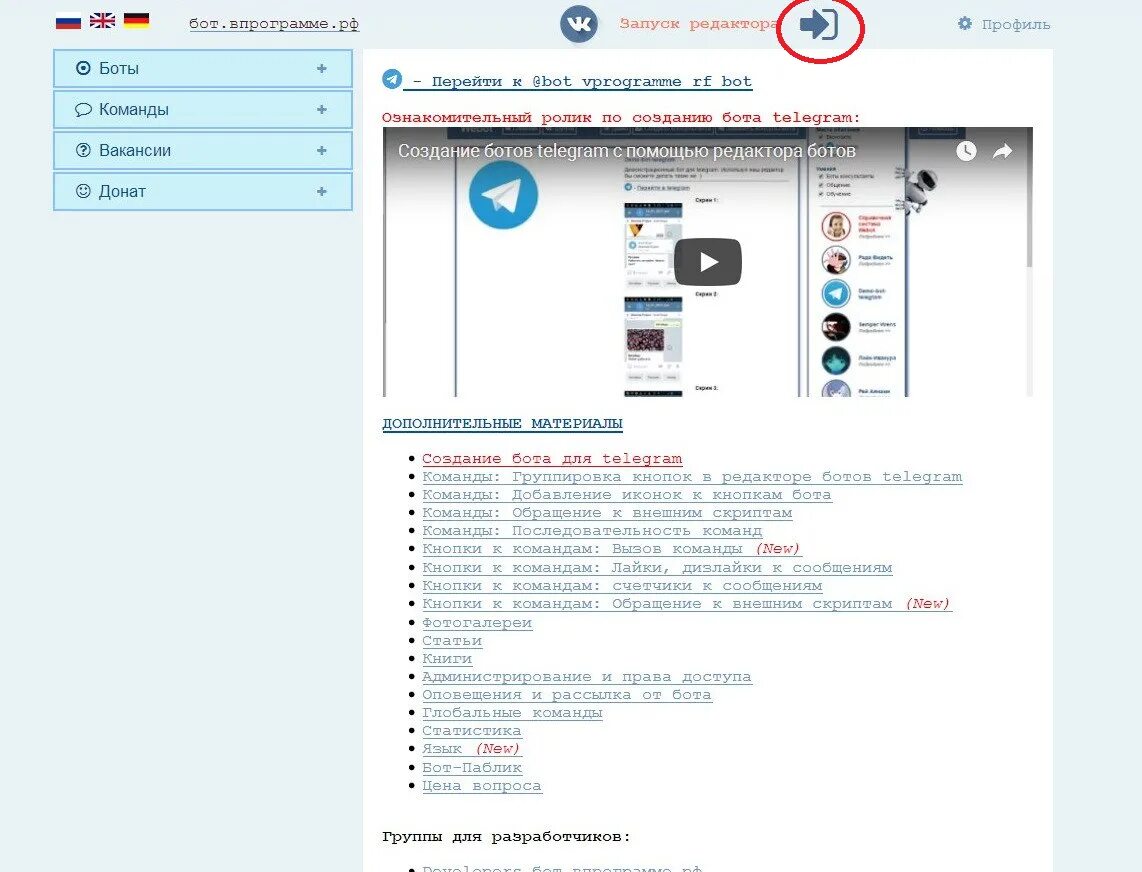Open ДОПОЛНИТЕЛЬНЫЕ МАТЕРИАЛЫ heading link
Viewport: 1142px width, 872px height.
(x=503, y=423)
